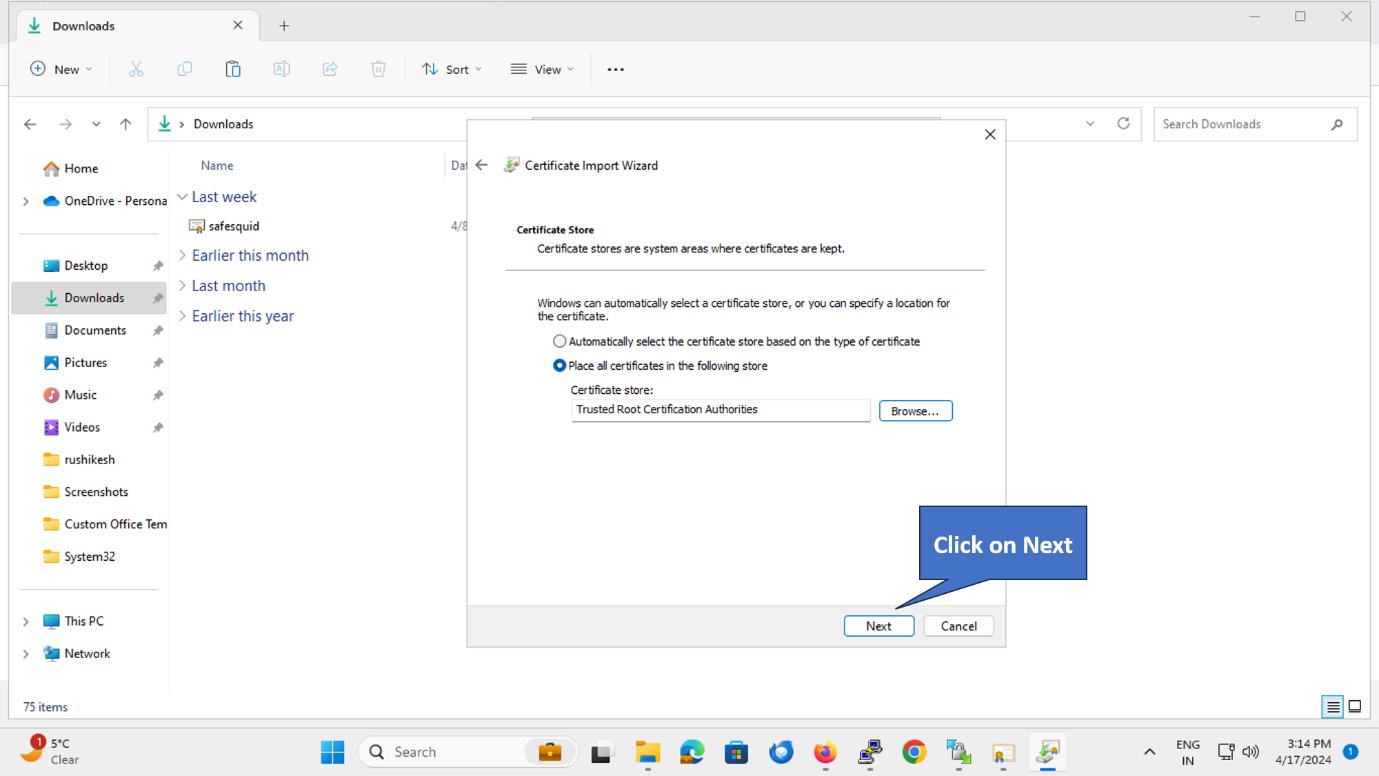1379x776 pixels.
Task: Select the safesquid certificate file
Action: pos(225,226)
